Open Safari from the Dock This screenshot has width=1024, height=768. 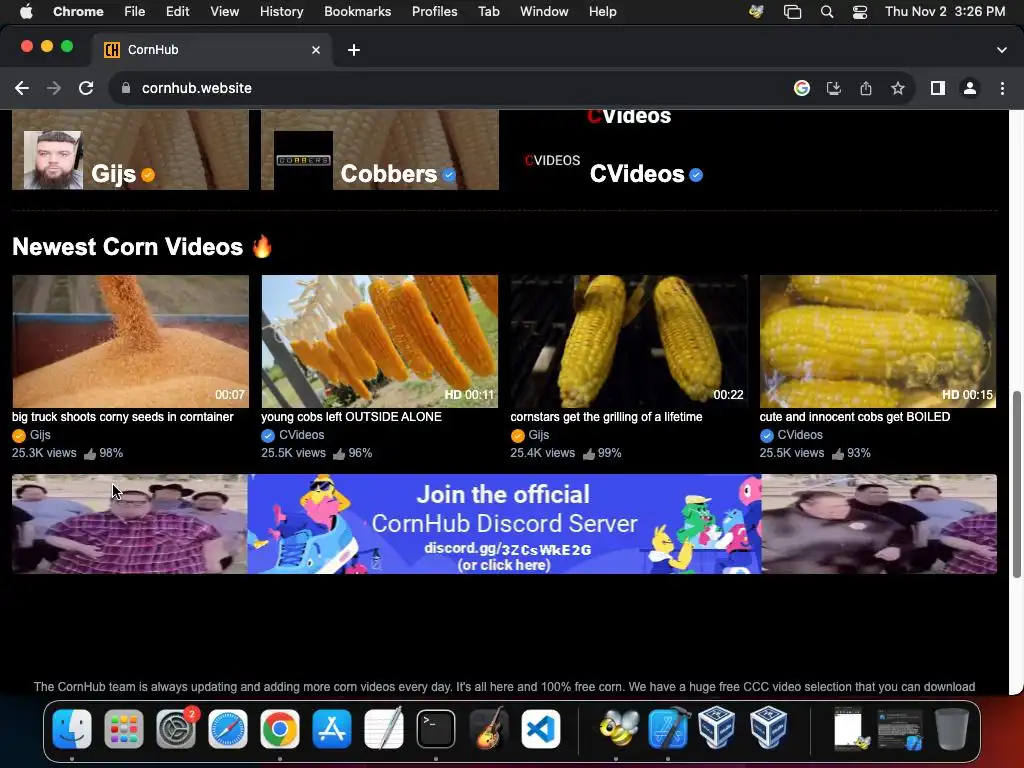click(x=228, y=729)
